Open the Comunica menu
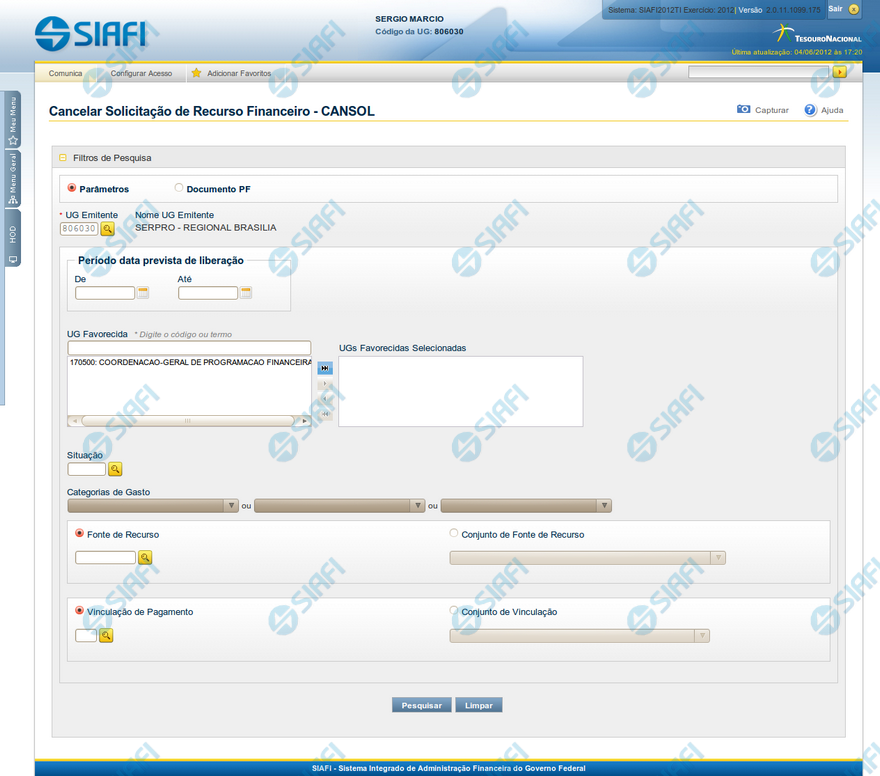This screenshot has width=880, height=776. point(66,73)
